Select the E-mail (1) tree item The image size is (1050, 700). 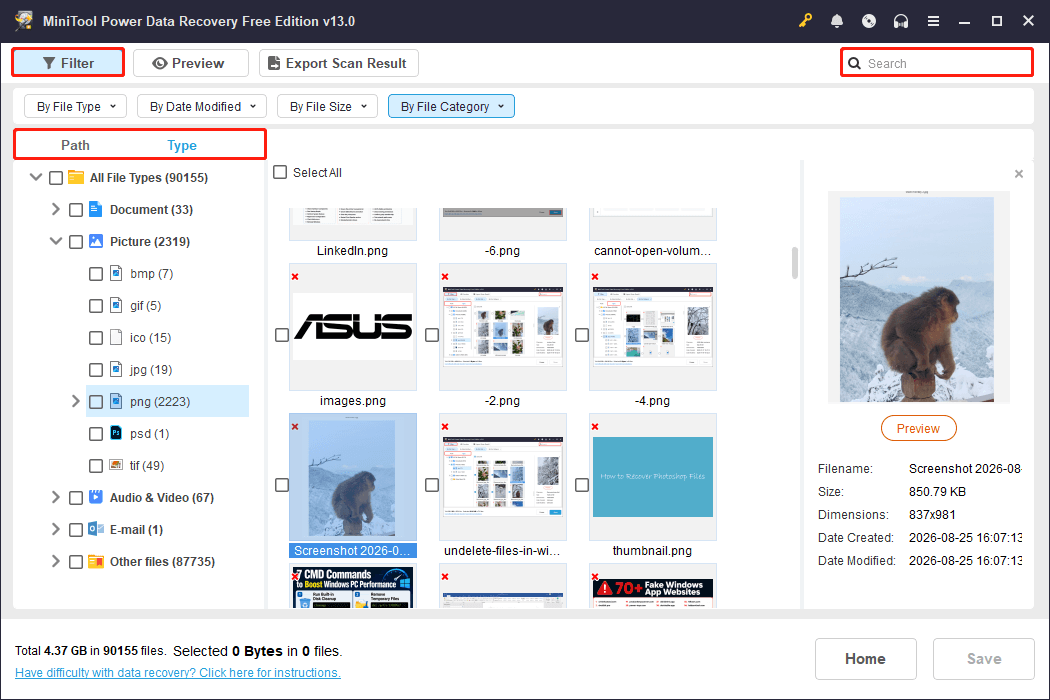point(137,529)
